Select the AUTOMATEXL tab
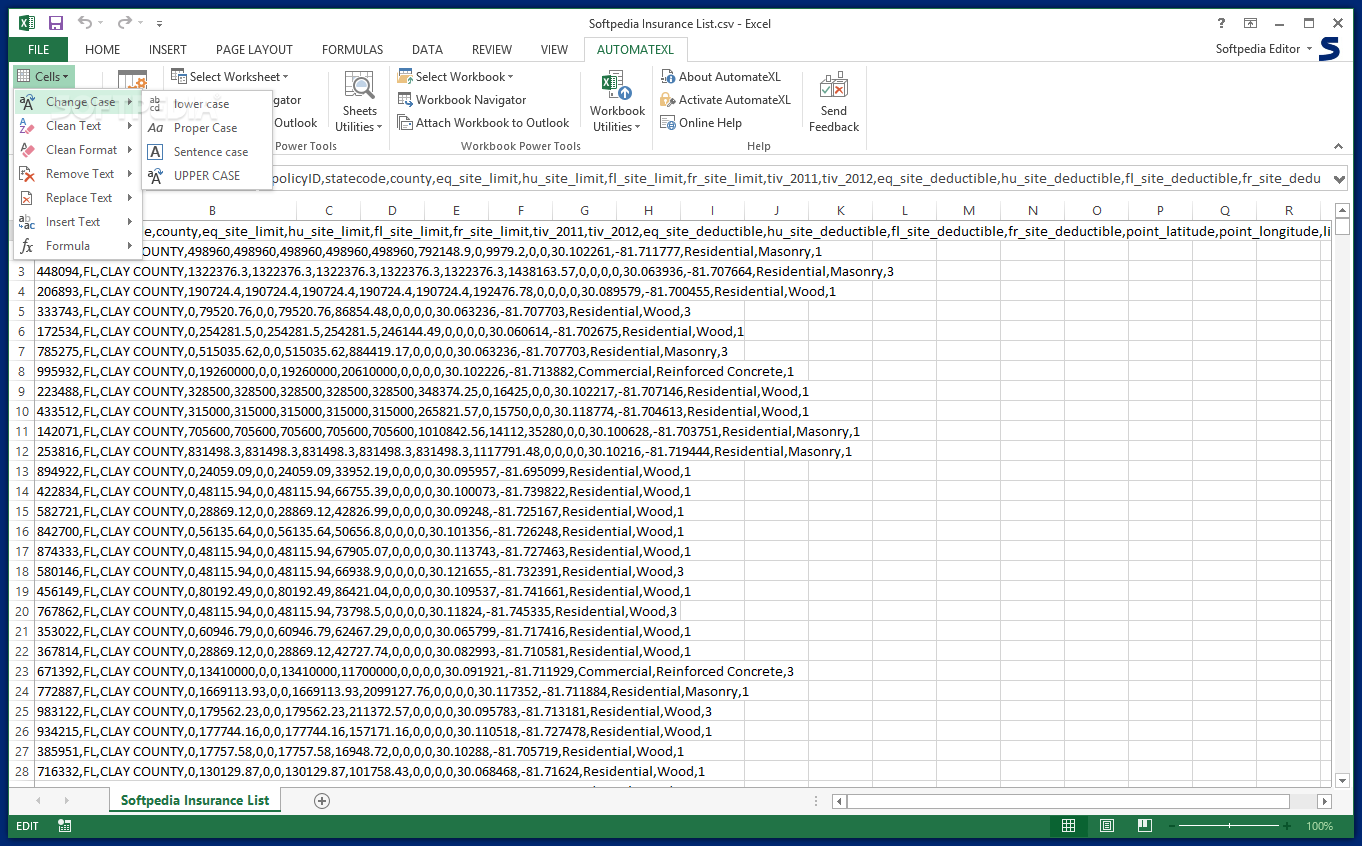The height and width of the screenshot is (846, 1362). click(635, 49)
